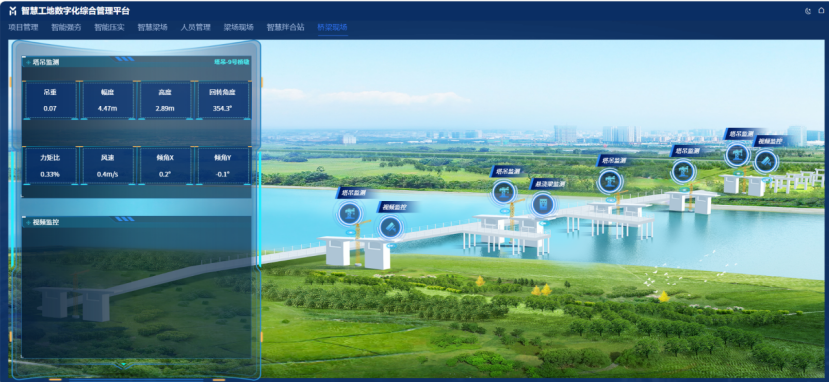The width and height of the screenshot is (829, 383).
Task: Click the 视频监控 label flag near the right edge
Action: pyautogui.click(x=773, y=141)
